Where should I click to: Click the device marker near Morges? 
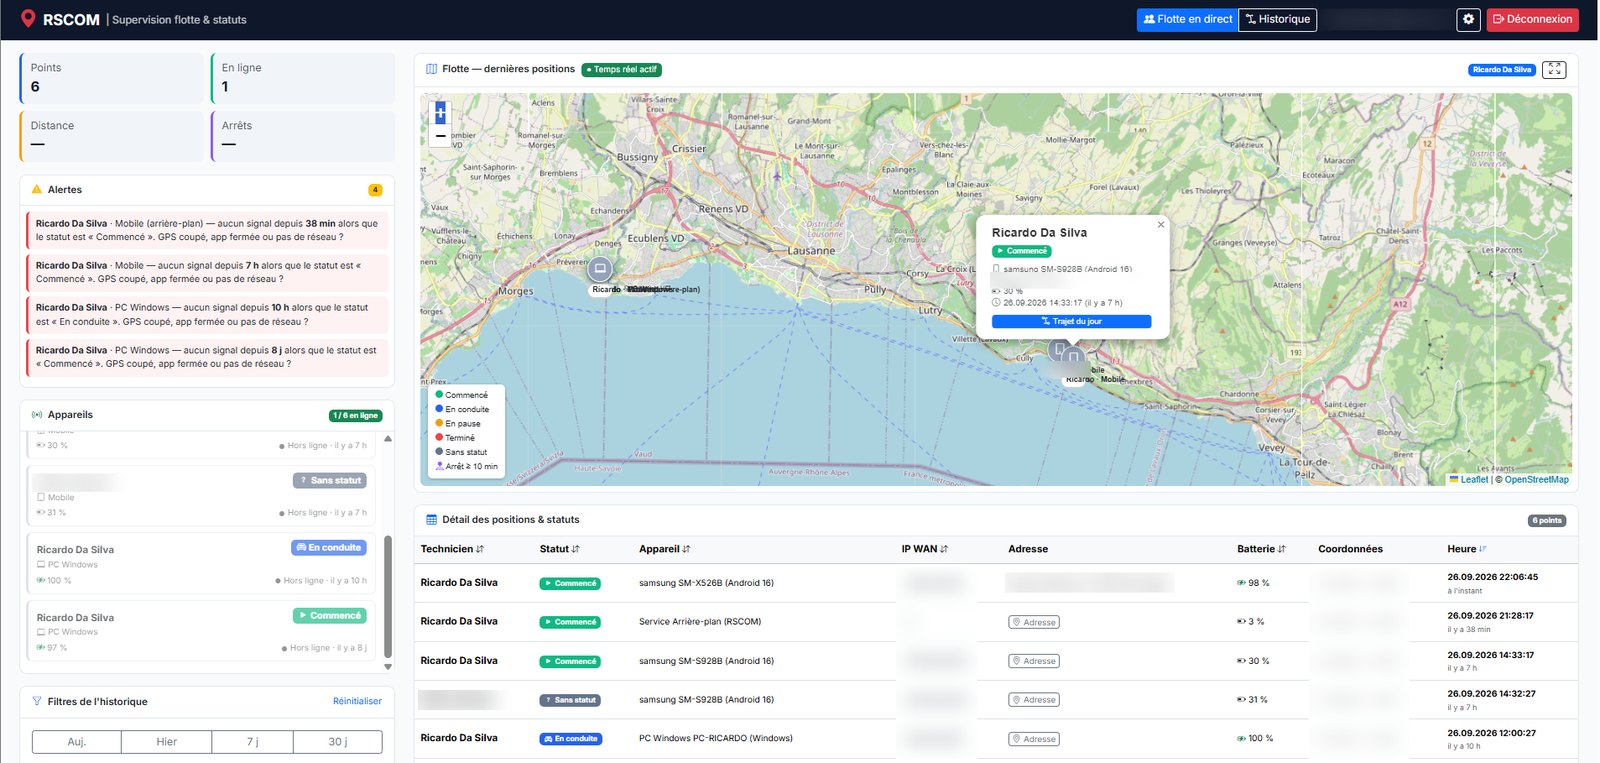600,269
